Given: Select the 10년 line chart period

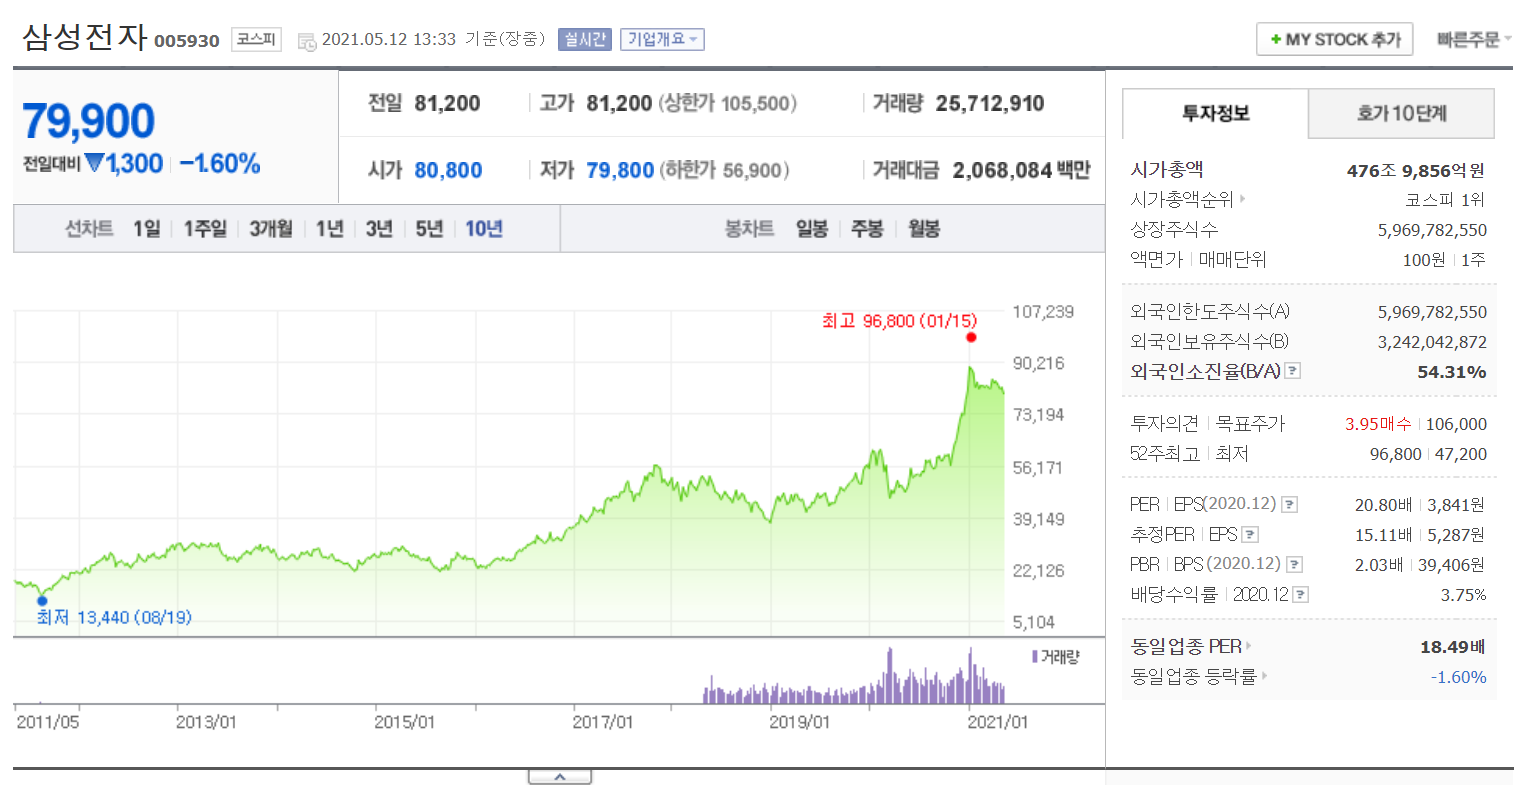Looking at the screenshot, I should [484, 229].
